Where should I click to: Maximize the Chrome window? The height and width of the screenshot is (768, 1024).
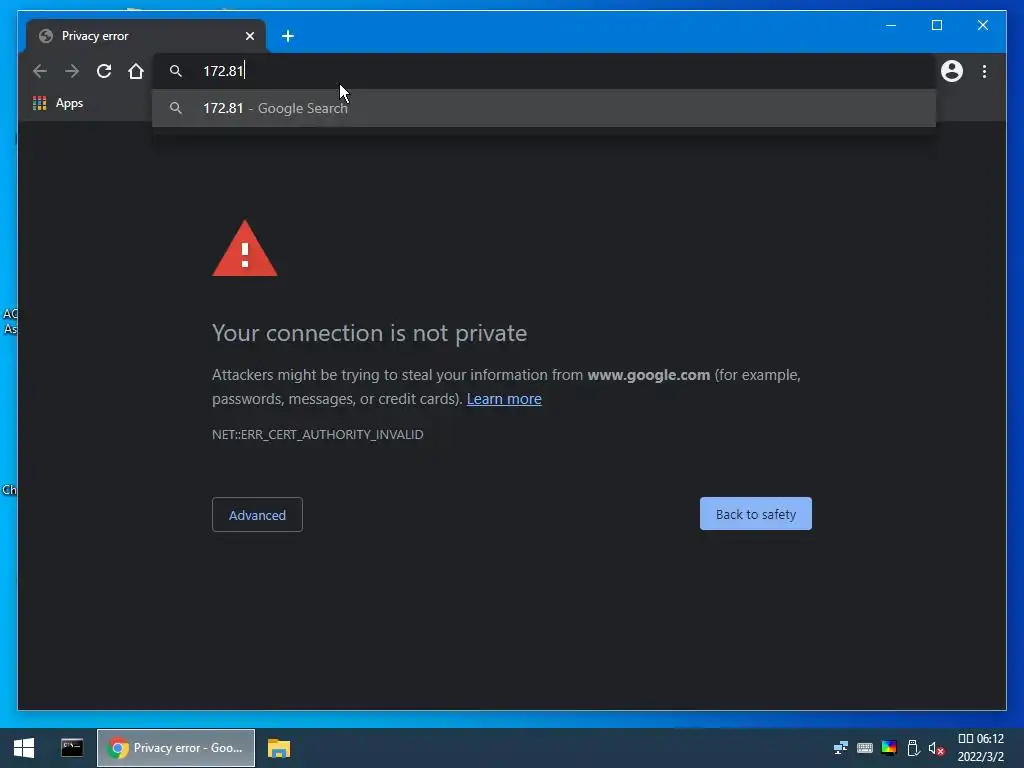pos(936,25)
